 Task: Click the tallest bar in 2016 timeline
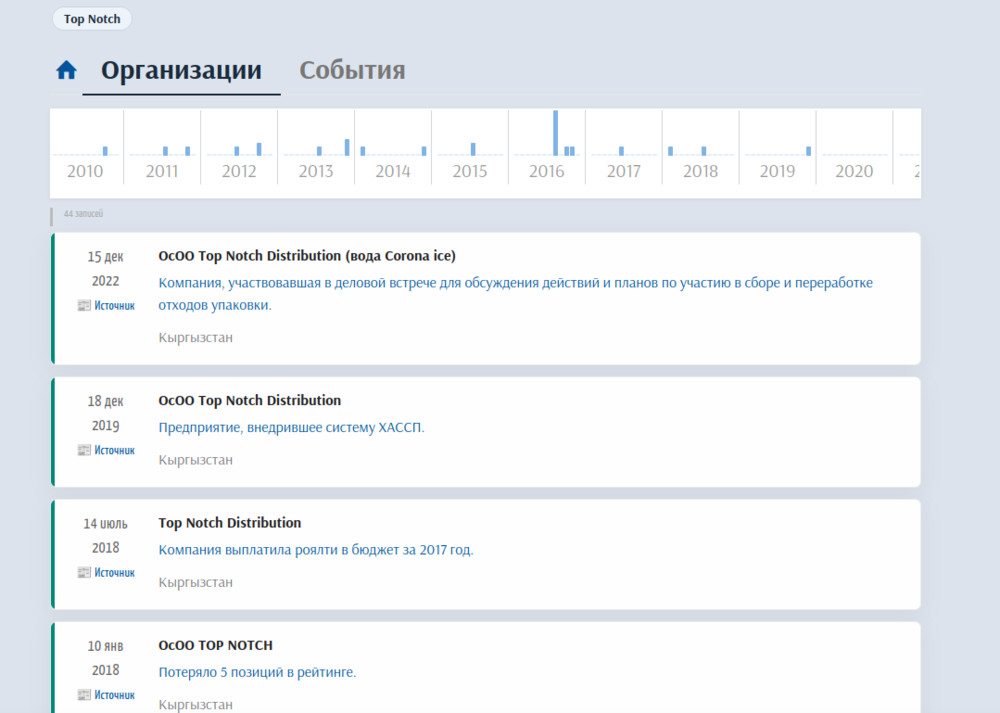[556, 132]
